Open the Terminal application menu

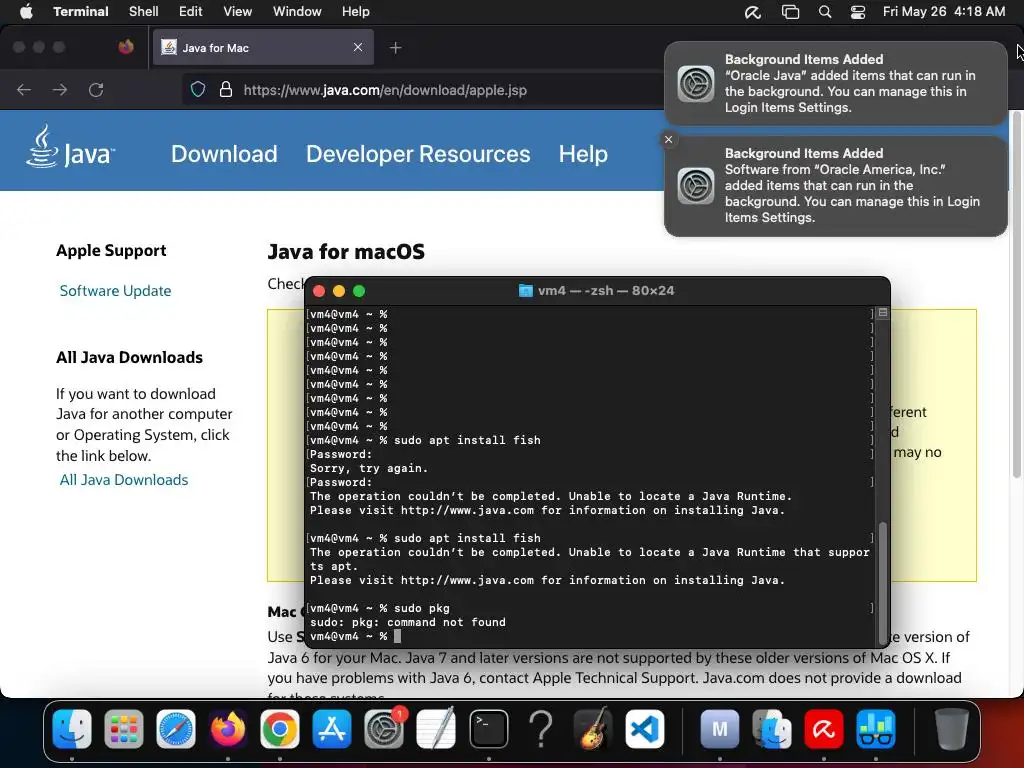81,12
